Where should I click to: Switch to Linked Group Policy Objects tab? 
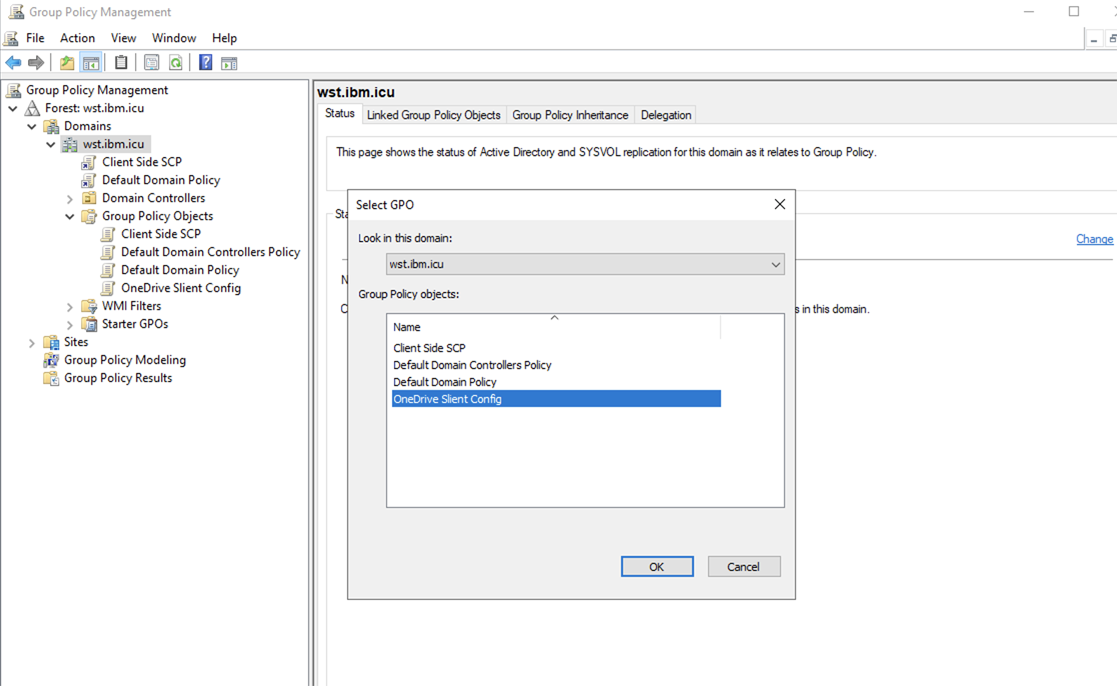434,115
